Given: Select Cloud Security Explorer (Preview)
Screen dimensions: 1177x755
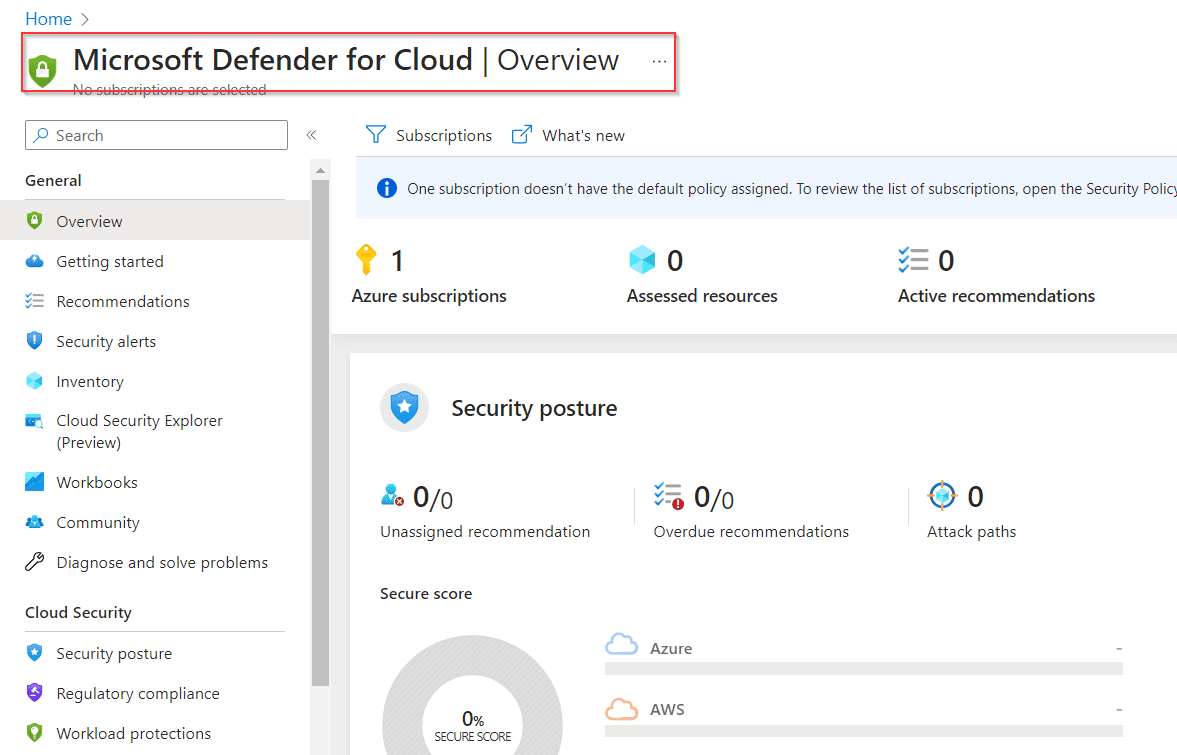Looking at the screenshot, I should click(x=139, y=431).
